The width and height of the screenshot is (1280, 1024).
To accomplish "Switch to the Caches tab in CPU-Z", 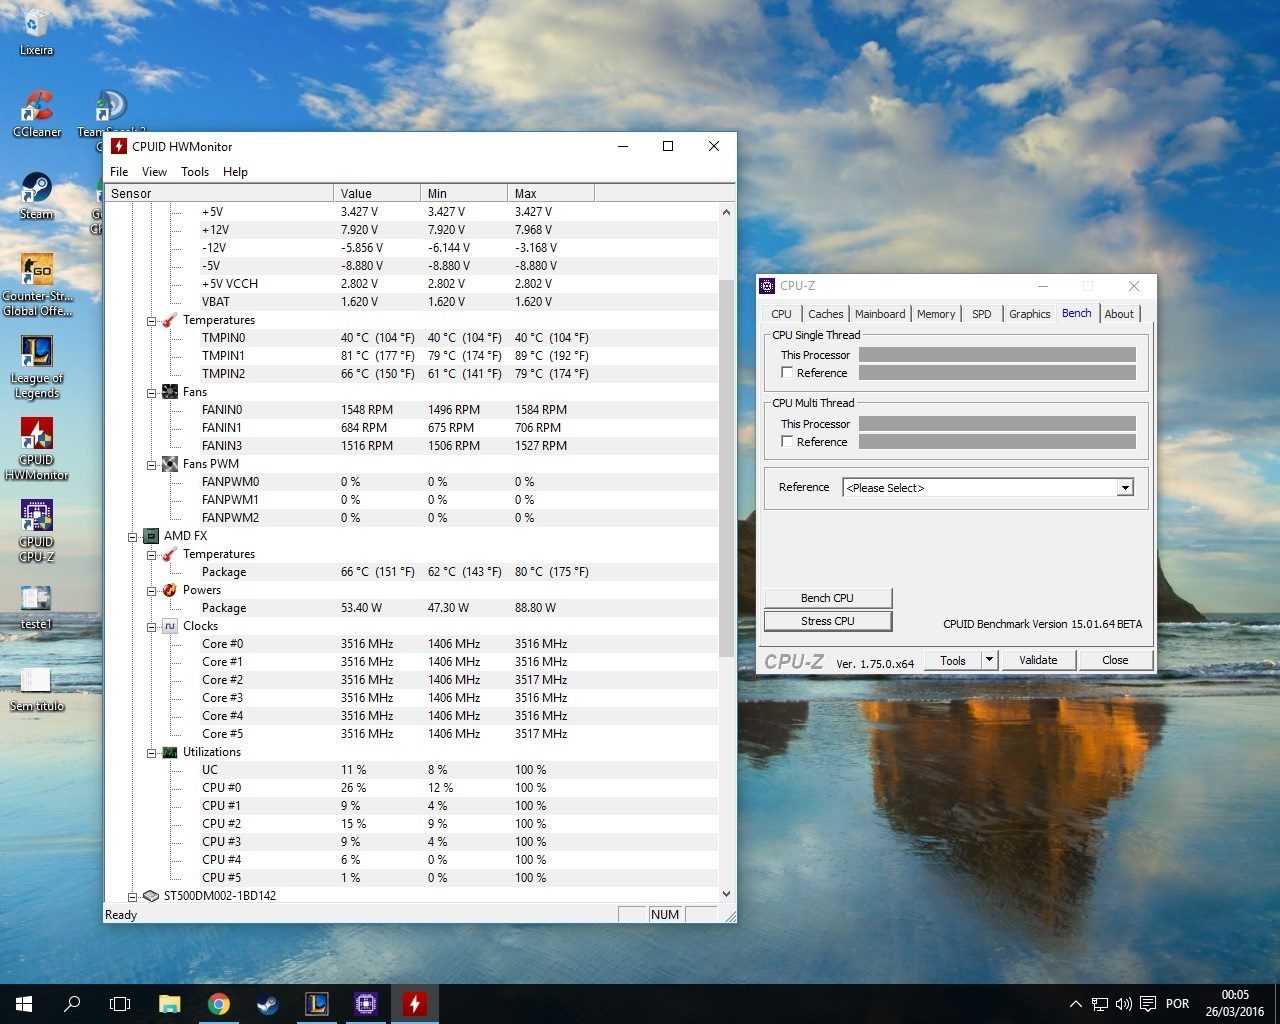I will [825, 314].
